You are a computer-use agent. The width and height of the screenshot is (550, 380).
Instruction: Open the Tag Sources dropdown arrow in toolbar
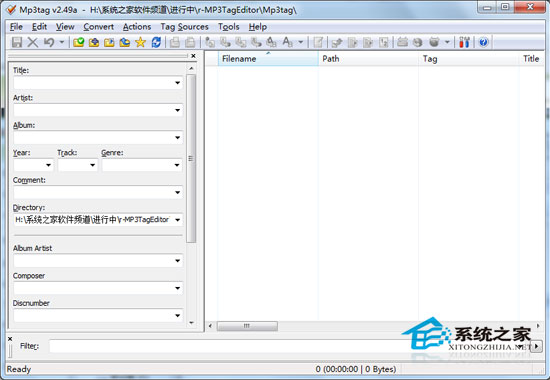[447, 42]
